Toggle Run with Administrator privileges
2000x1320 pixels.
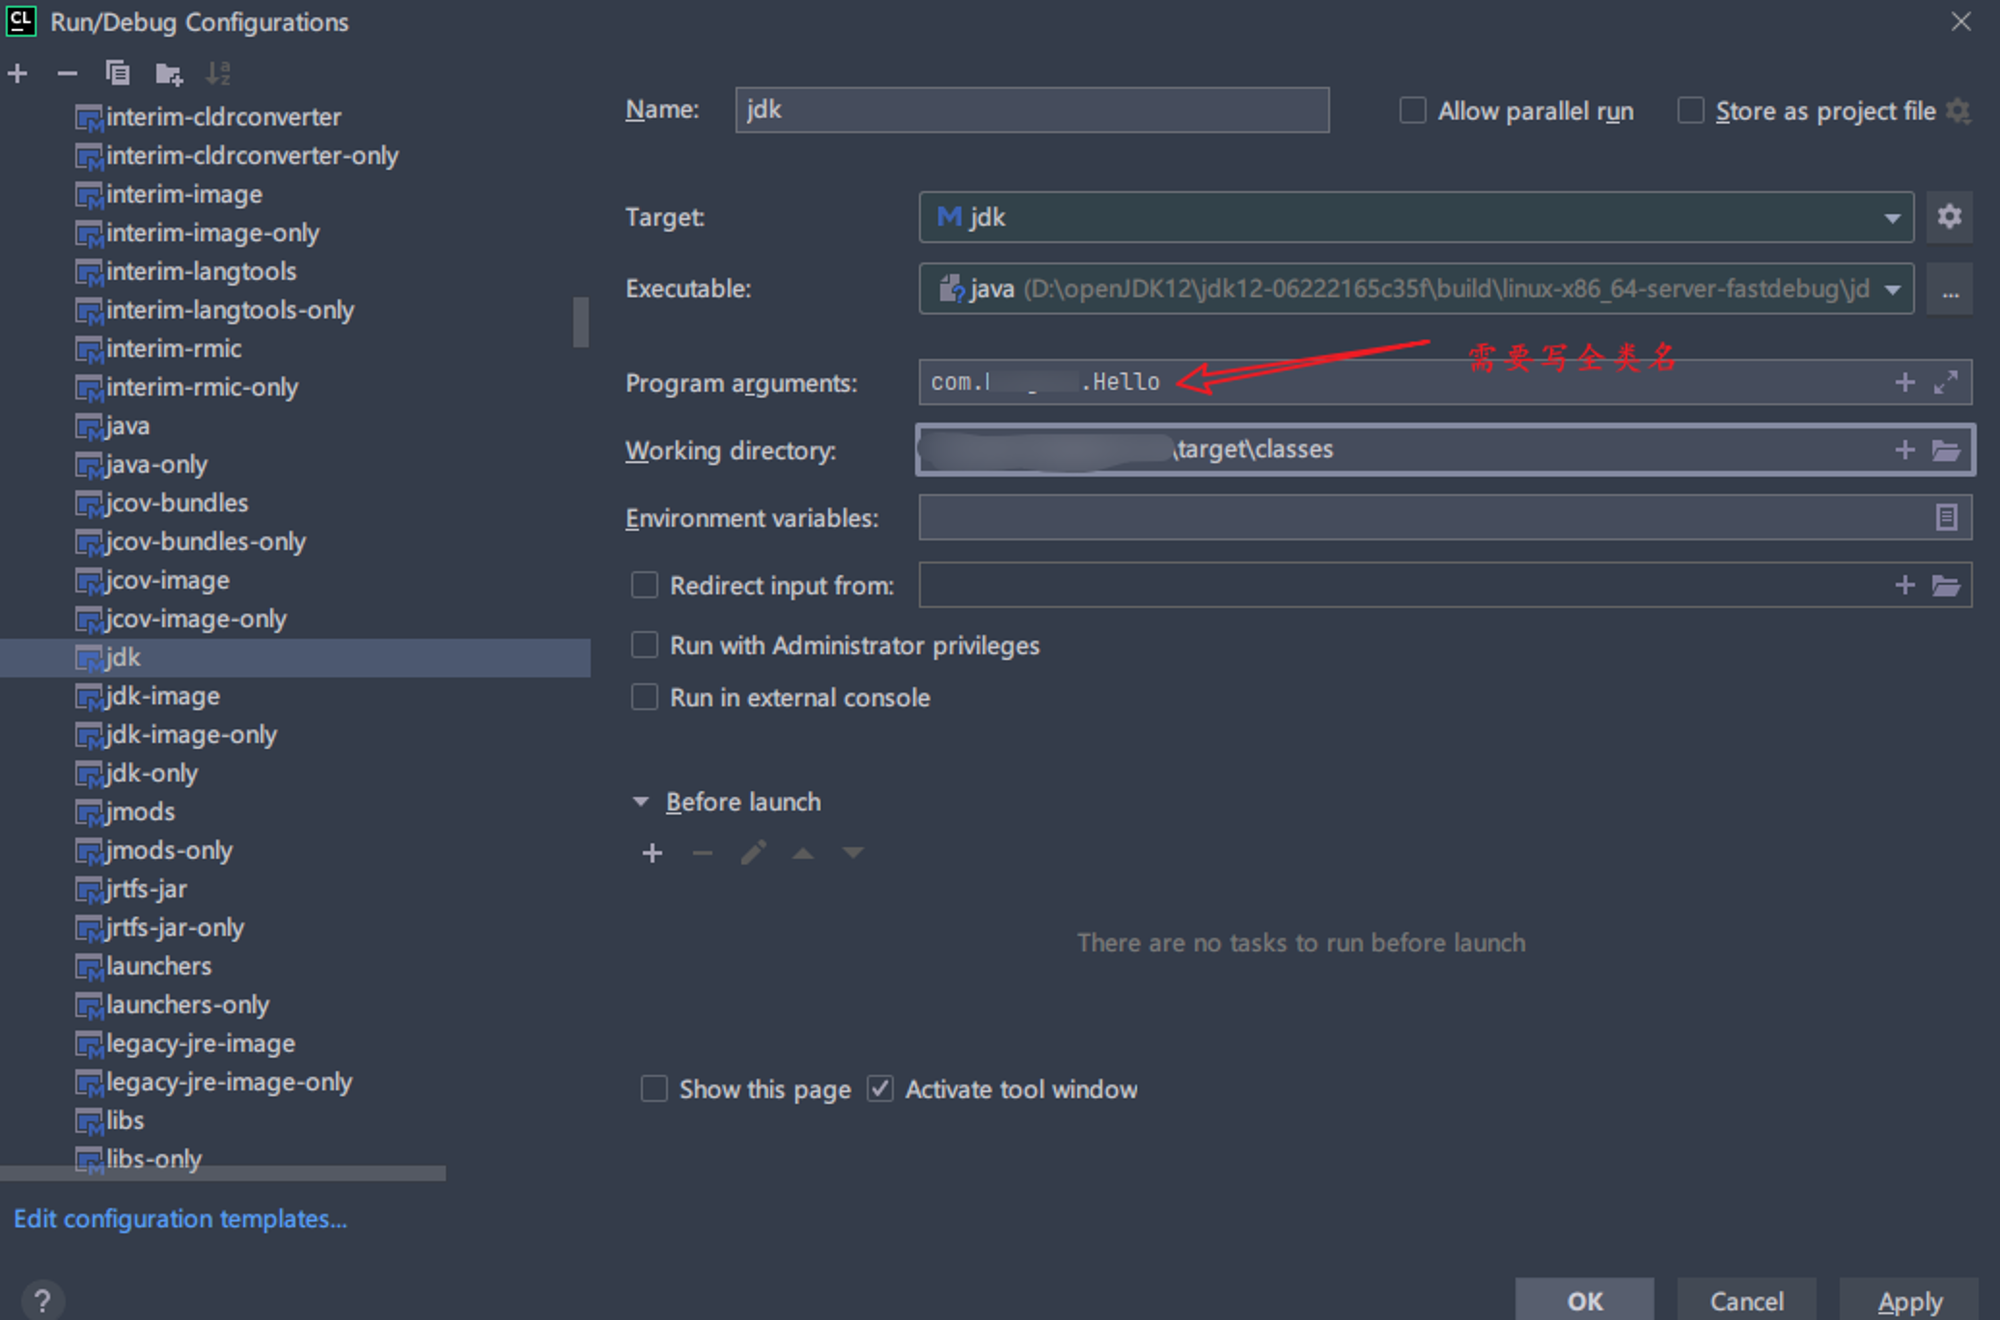pos(644,645)
